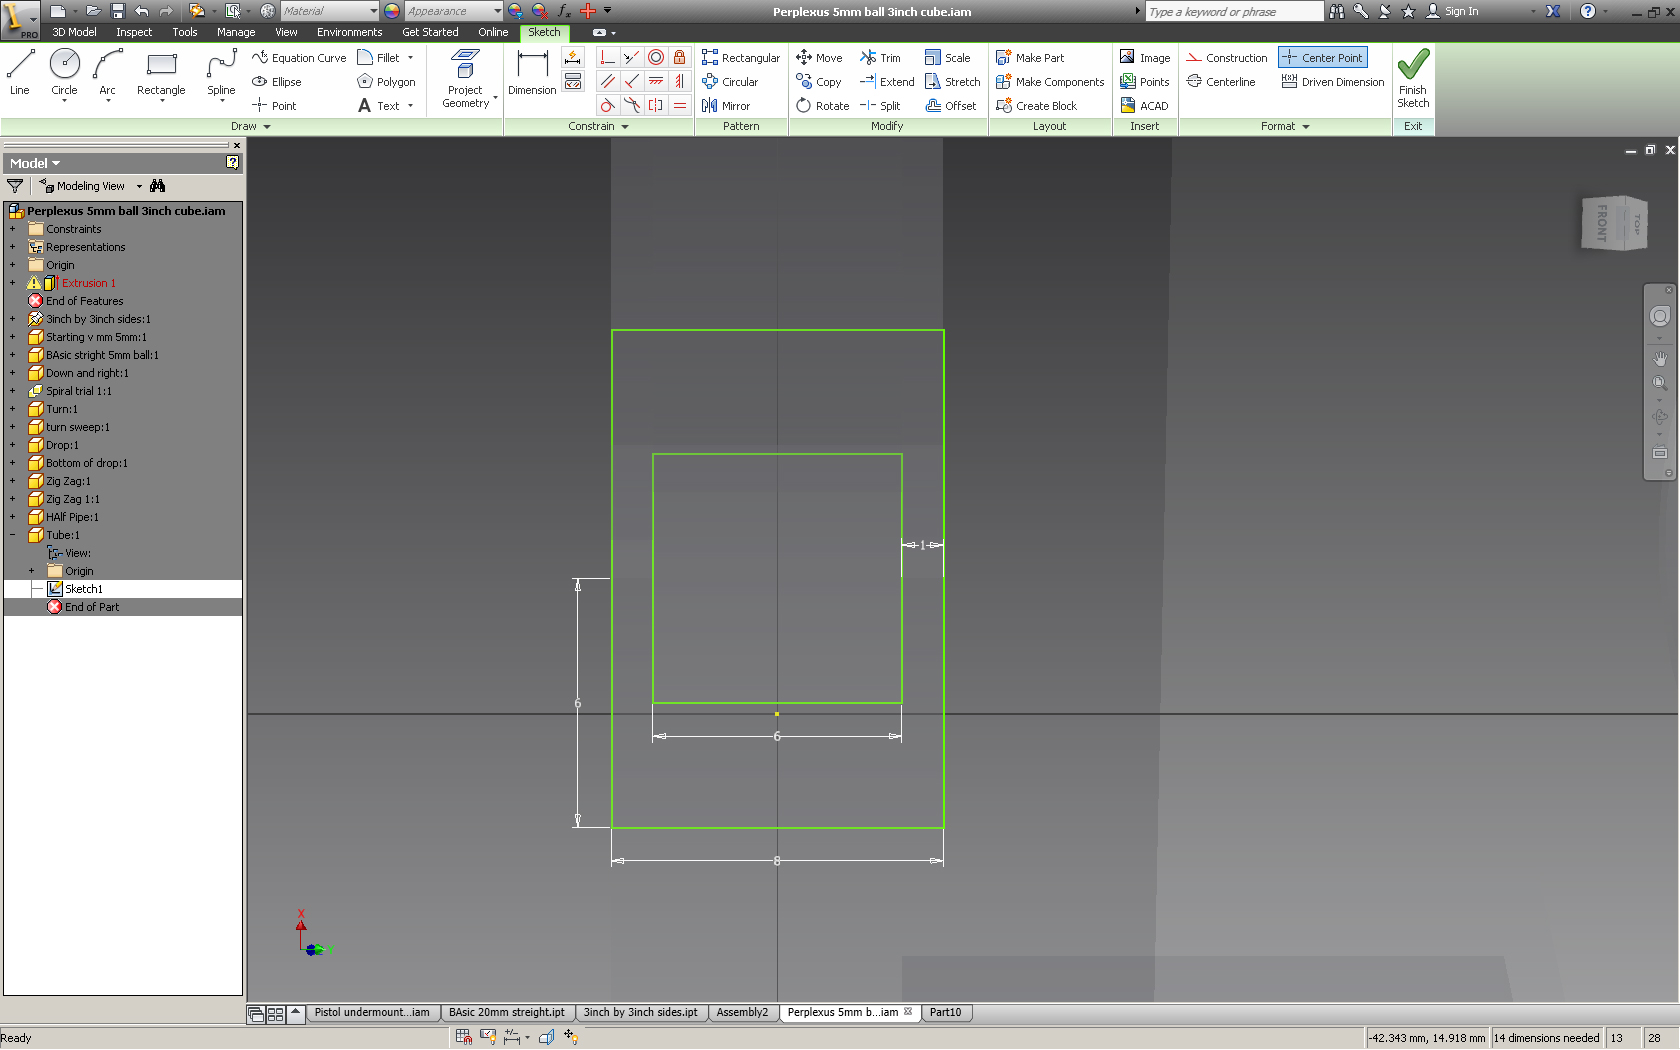Screen dimensions: 1680x1050
Task: Expand the Constrain panel dropdown
Action: tap(598, 126)
